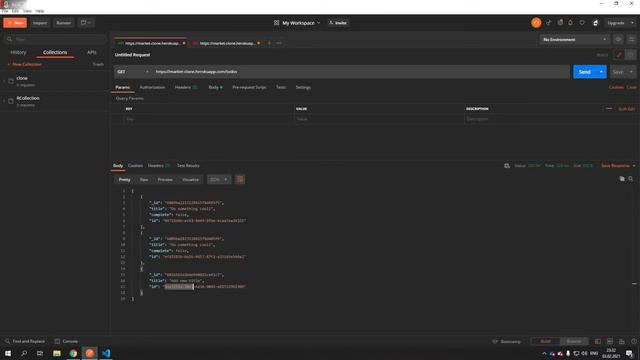Copy the response body with copy icon
Screen dimensions: 640x360
coord(622,179)
